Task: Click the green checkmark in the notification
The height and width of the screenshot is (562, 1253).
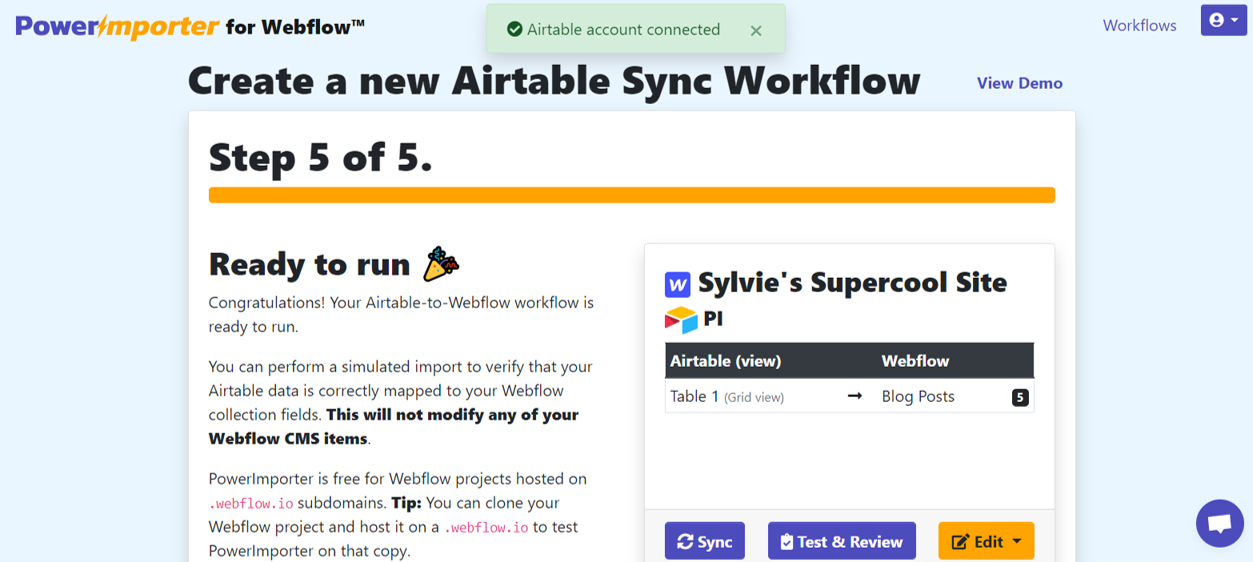Action: tap(515, 30)
